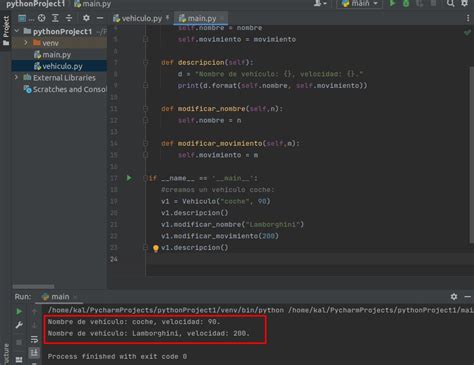474x365 pixels.
Task: Hide the project panel with minus icon
Action: coord(100,18)
